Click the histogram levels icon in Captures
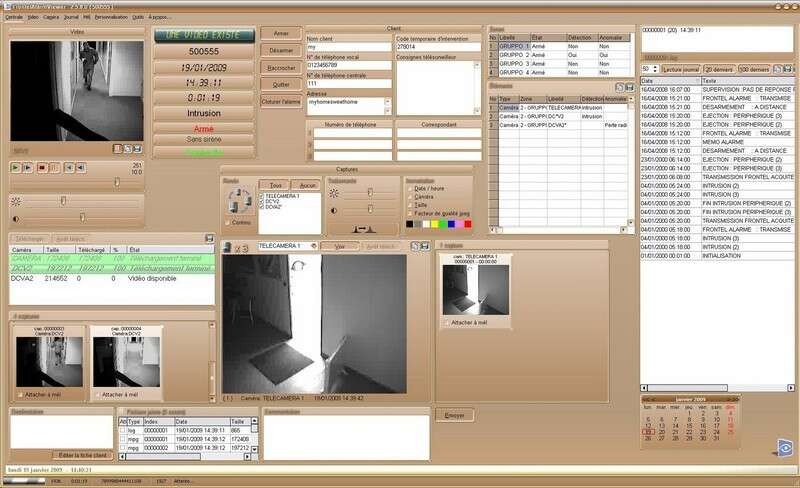 tap(363, 229)
